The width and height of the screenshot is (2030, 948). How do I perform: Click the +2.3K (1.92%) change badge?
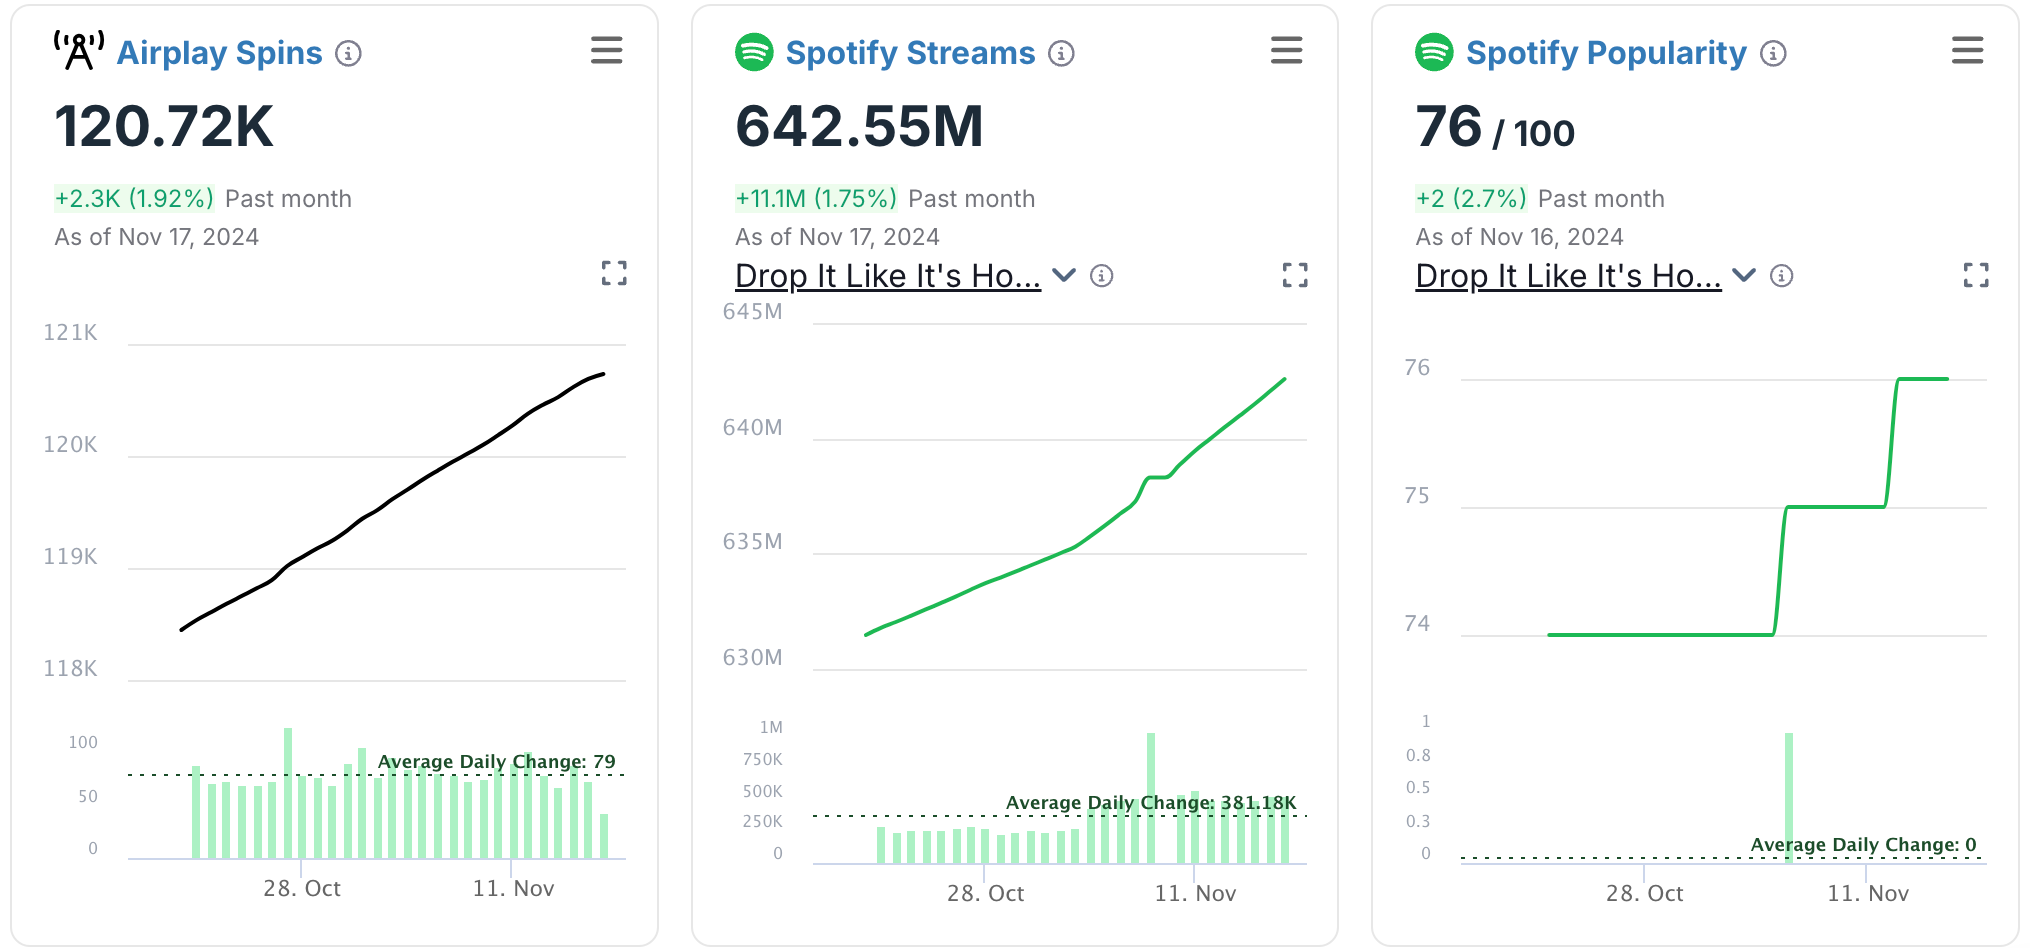coord(134,199)
